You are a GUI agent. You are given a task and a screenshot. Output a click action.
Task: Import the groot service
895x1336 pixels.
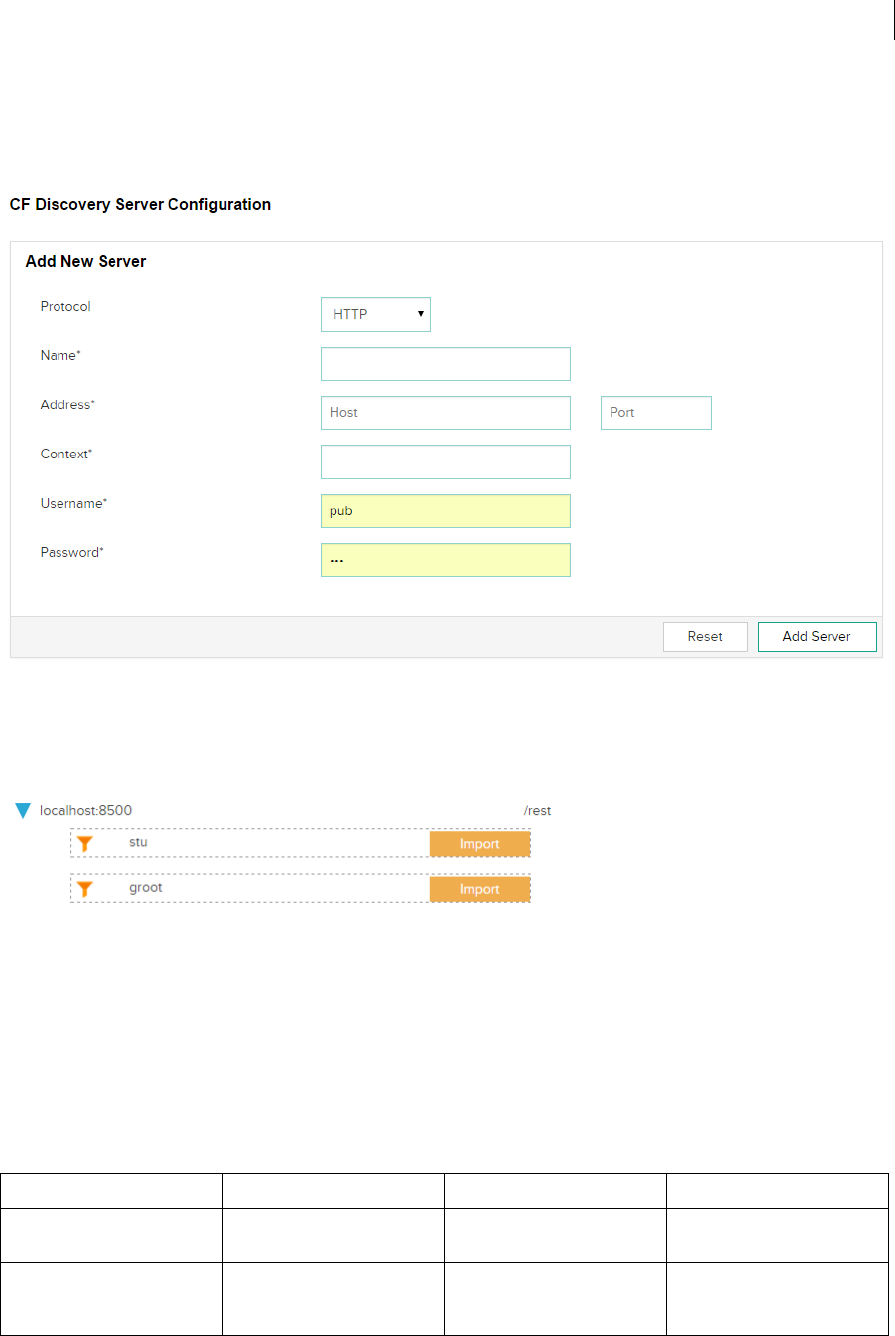click(480, 889)
